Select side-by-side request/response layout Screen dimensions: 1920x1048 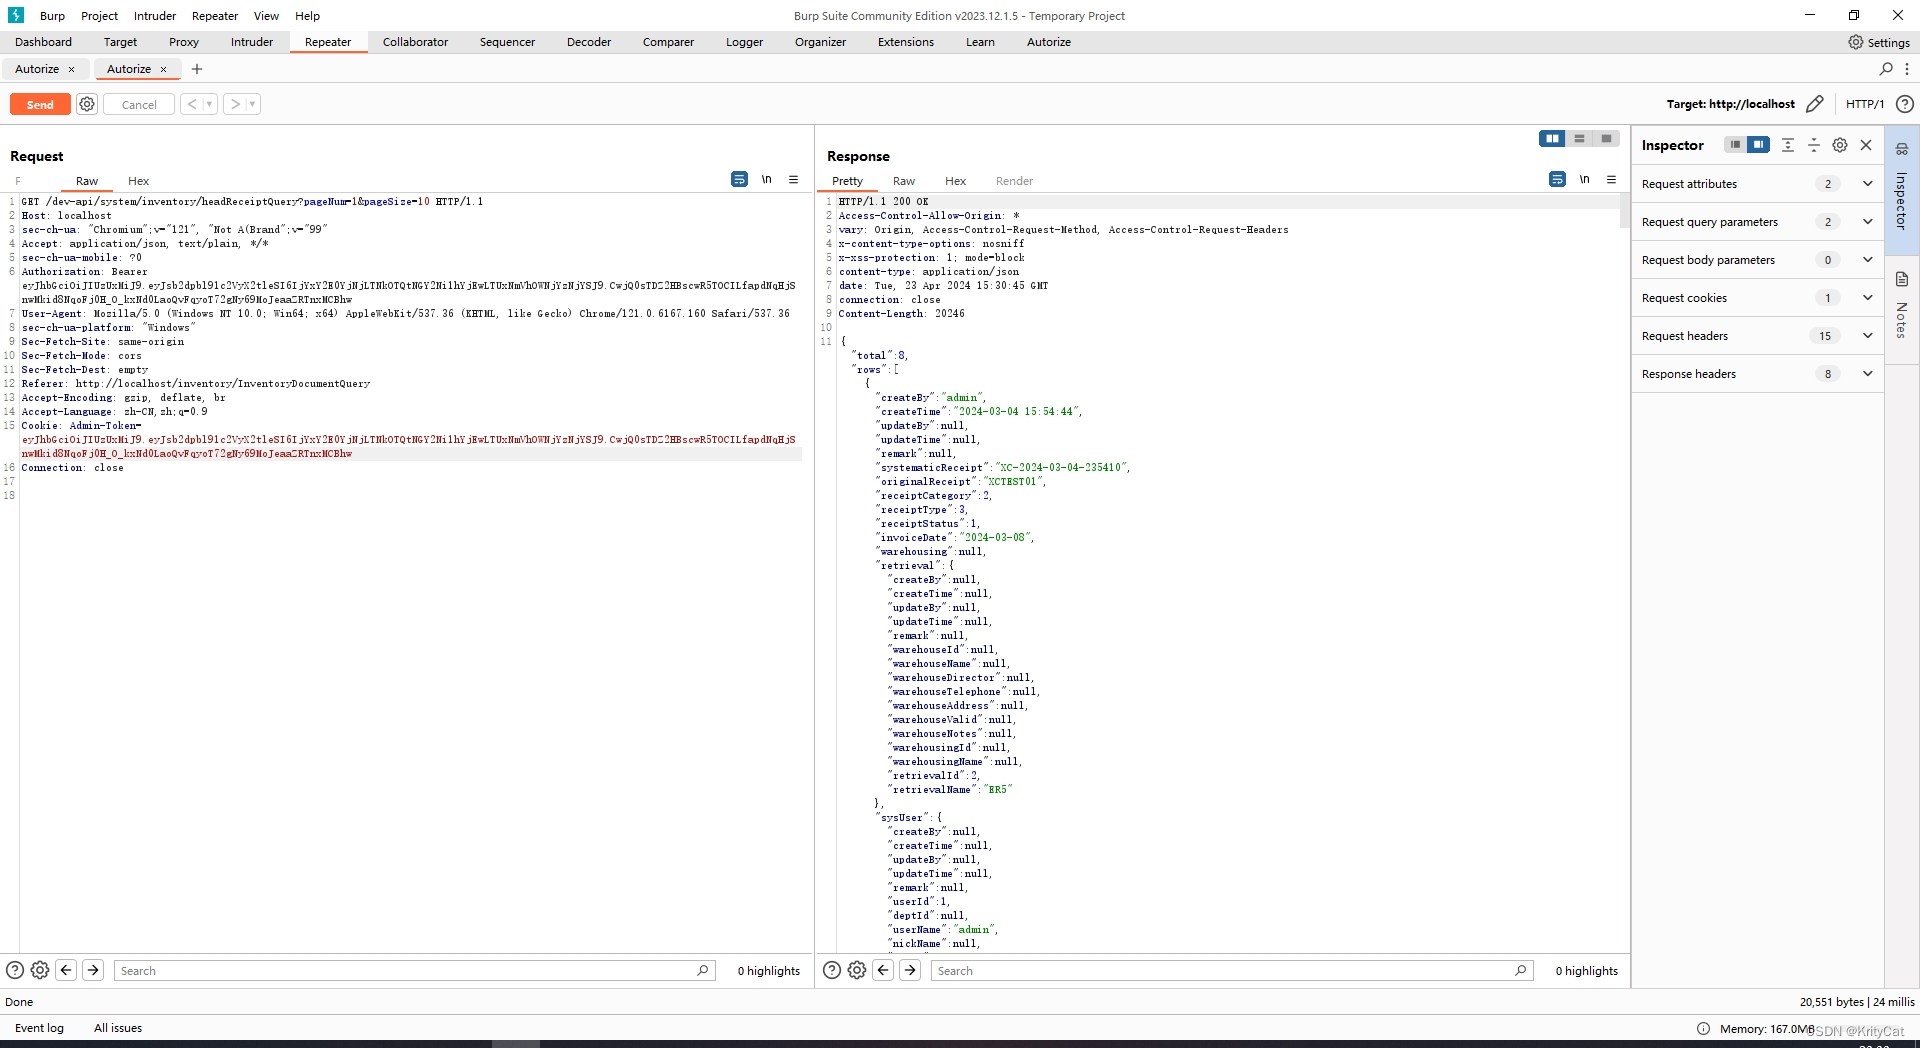[1552, 139]
